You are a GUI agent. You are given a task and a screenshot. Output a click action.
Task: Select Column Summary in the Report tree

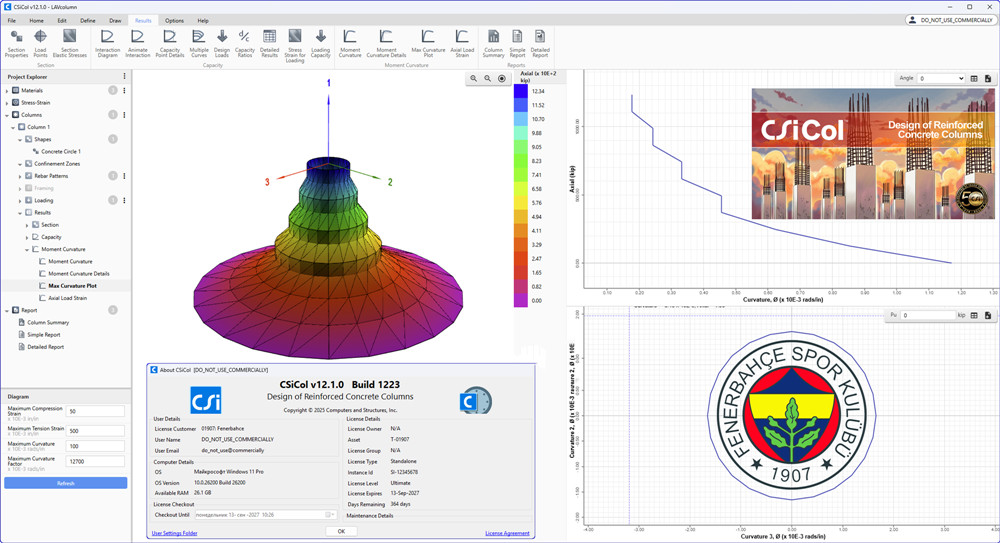tap(48, 323)
